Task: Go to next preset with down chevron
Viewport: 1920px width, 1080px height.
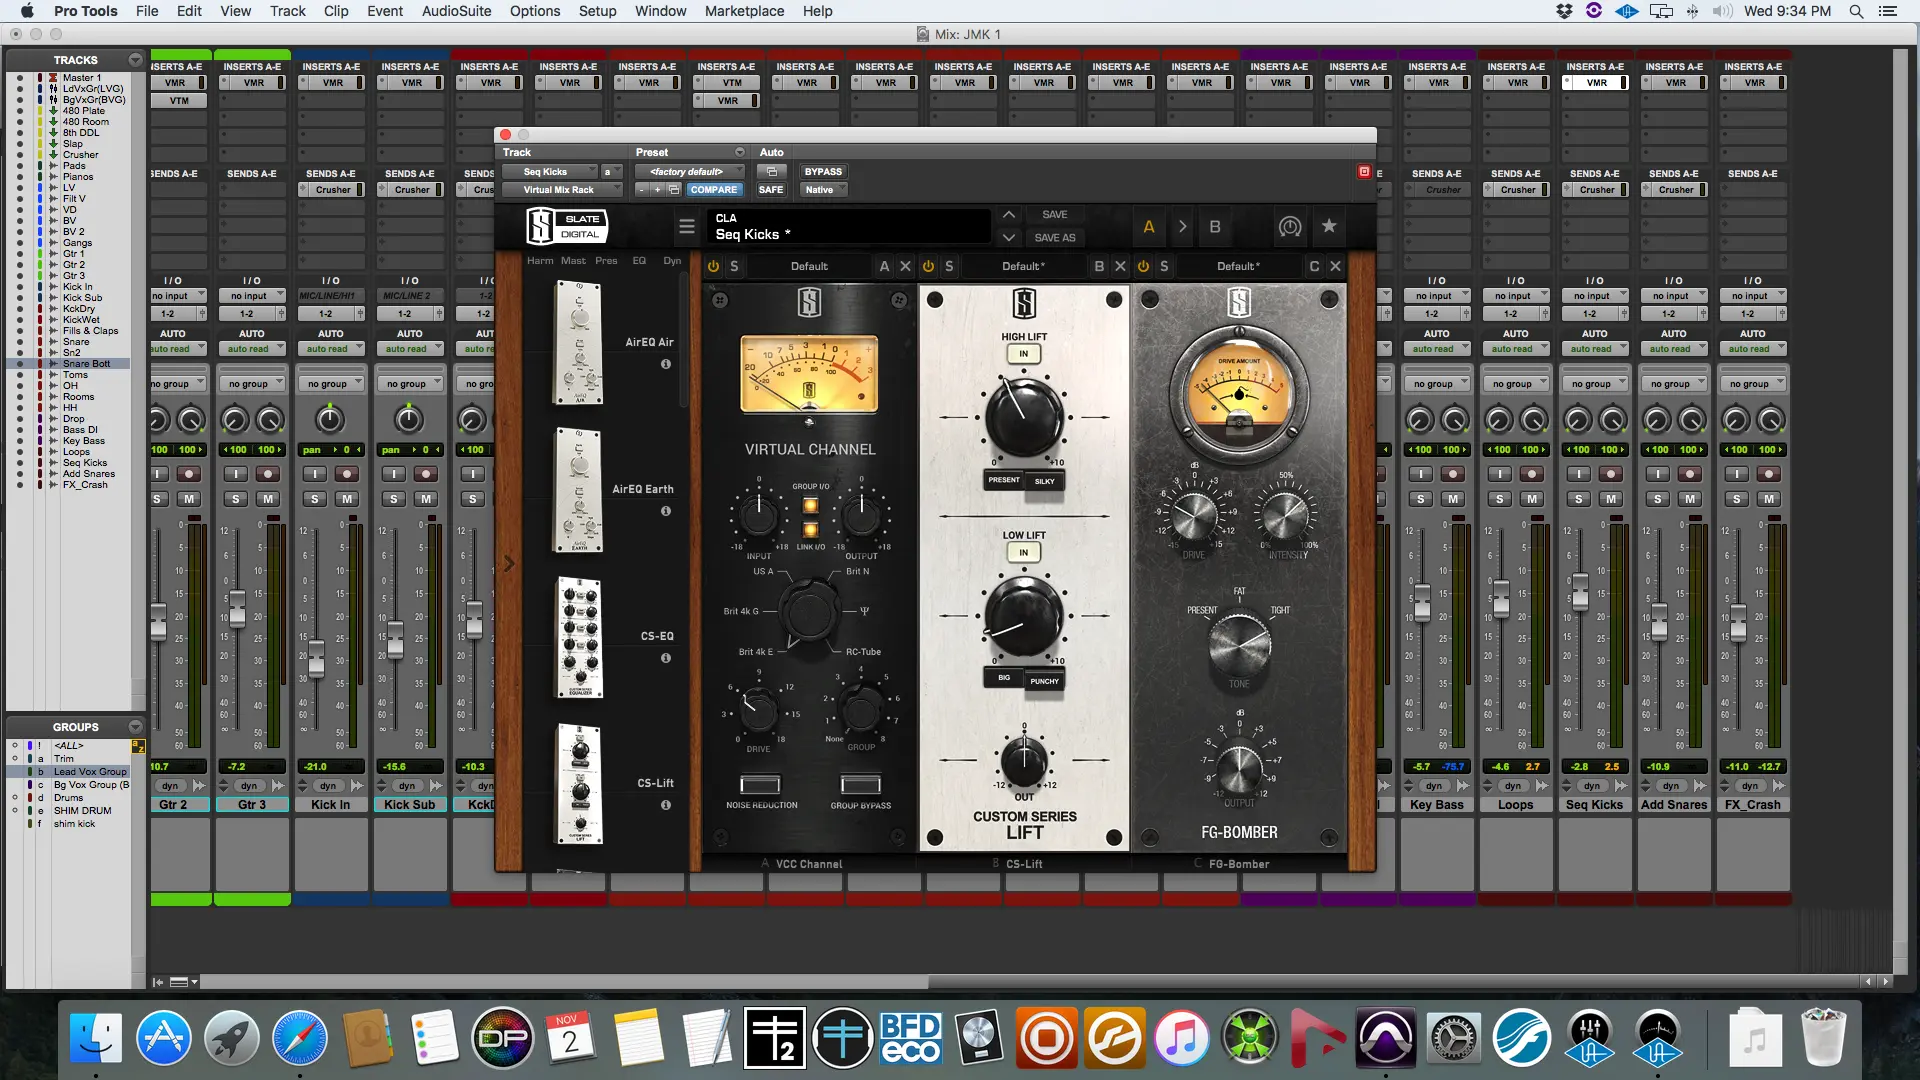Action: point(1009,238)
